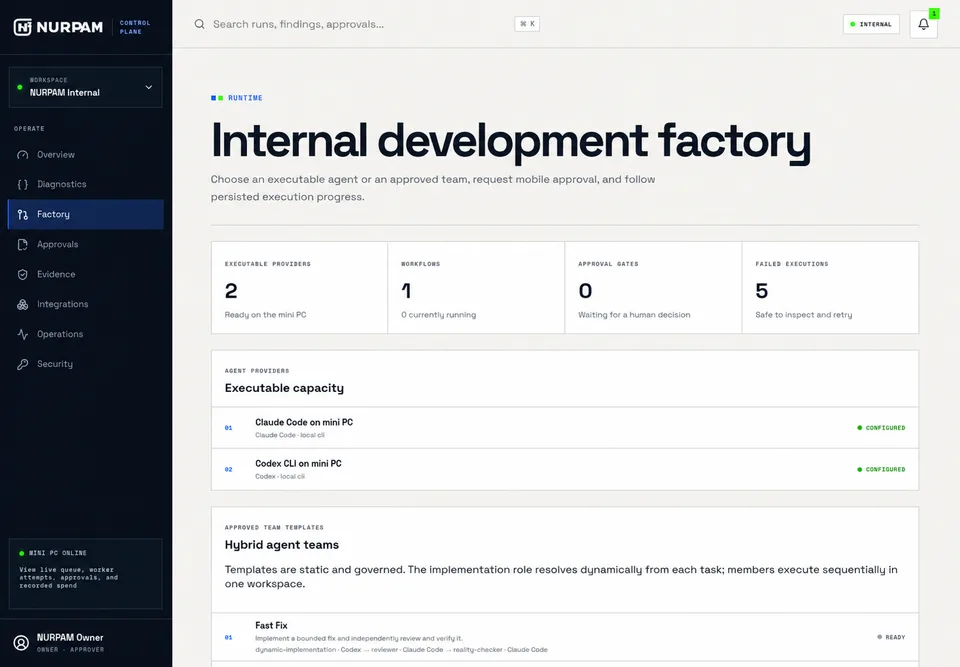Screen dimensions: 960x667
Task: Open the NURPAM Owner profile
Action: (86, 643)
